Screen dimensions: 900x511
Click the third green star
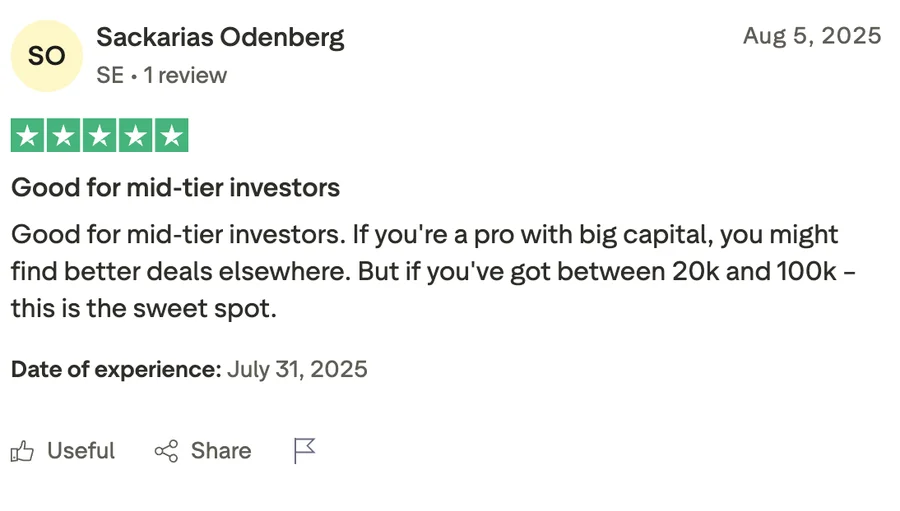(99, 135)
